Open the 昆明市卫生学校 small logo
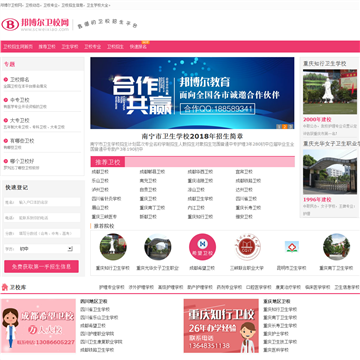 [x=292, y=247]
